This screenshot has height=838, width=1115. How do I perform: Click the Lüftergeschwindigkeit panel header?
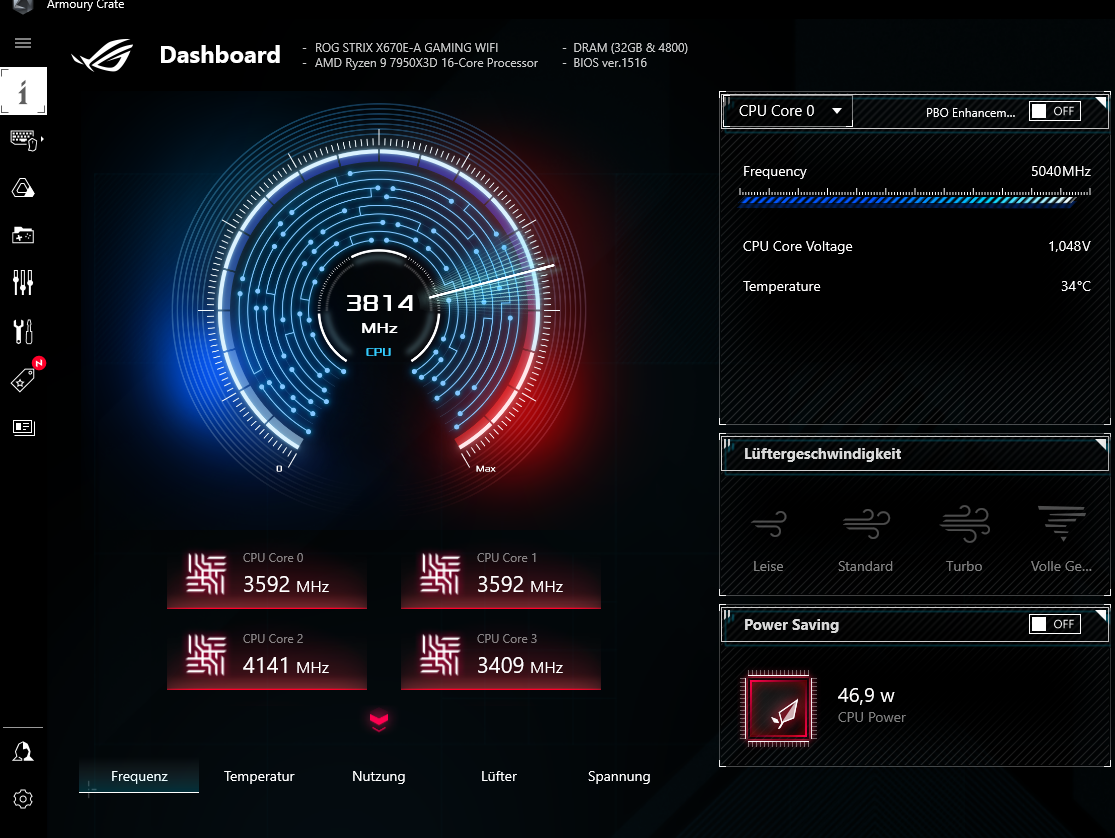[x=914, y=454]
